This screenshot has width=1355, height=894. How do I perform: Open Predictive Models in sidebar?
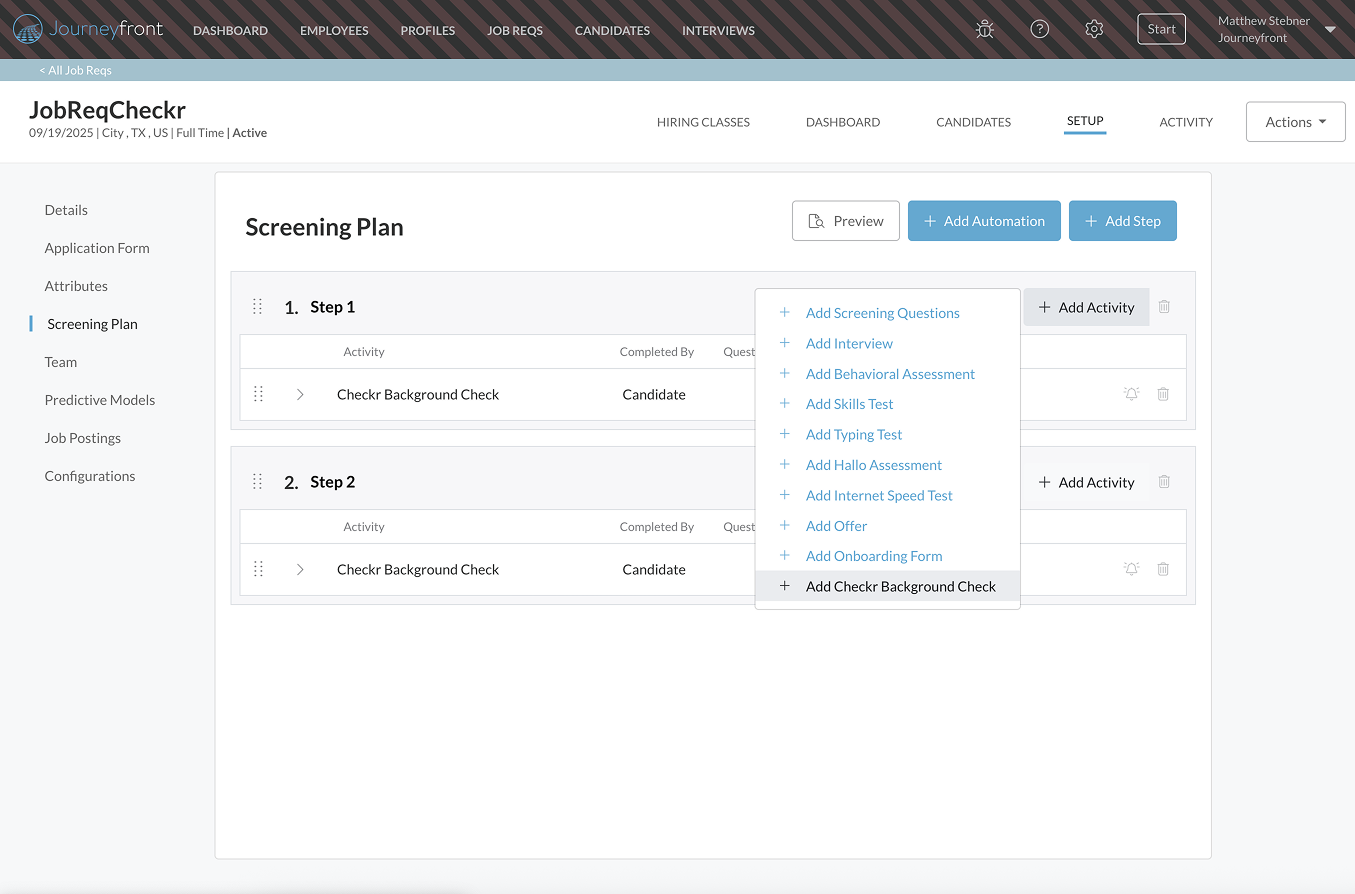[100, 400]
